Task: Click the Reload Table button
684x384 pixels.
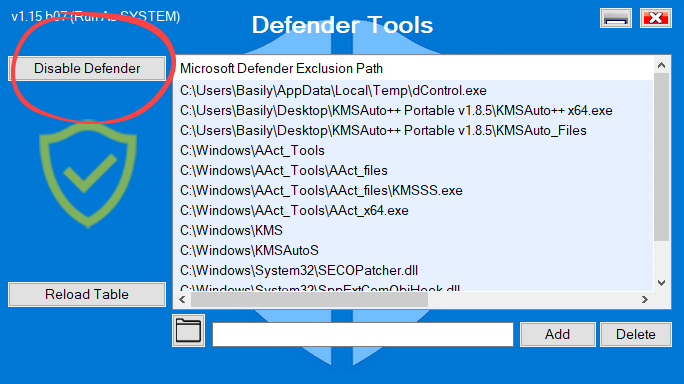Action: pyautogui.click(x=87, y=295)
